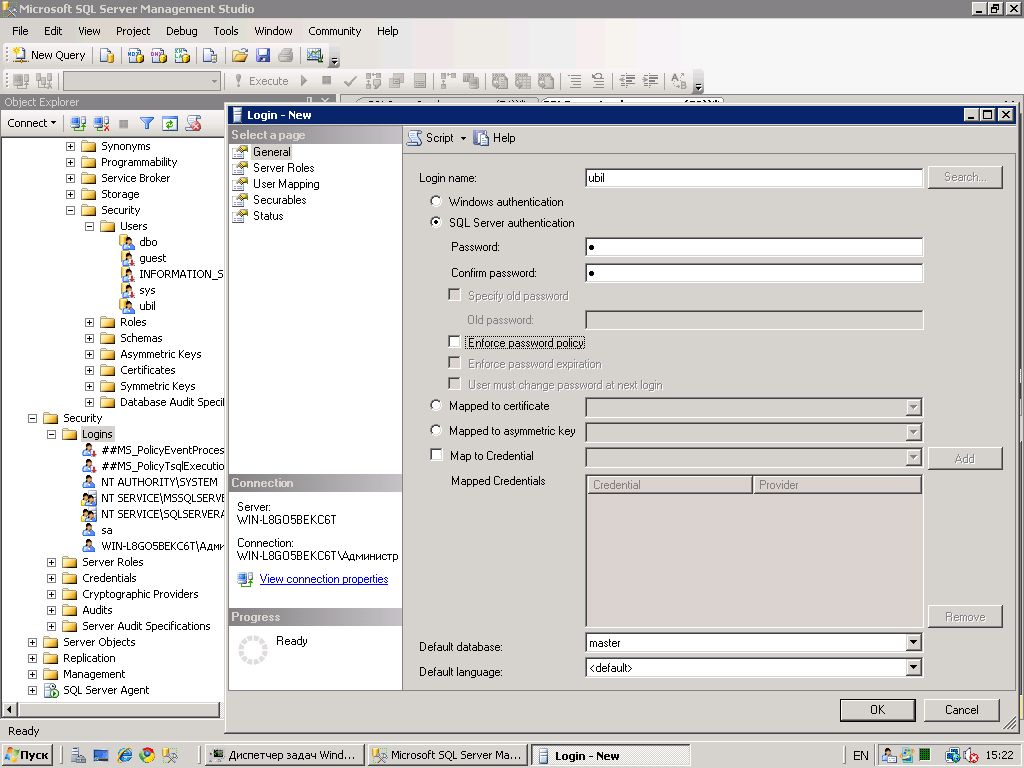The image size is (1024, 768).
Task: Click the Confirm password field
Action: click(754, 273)
